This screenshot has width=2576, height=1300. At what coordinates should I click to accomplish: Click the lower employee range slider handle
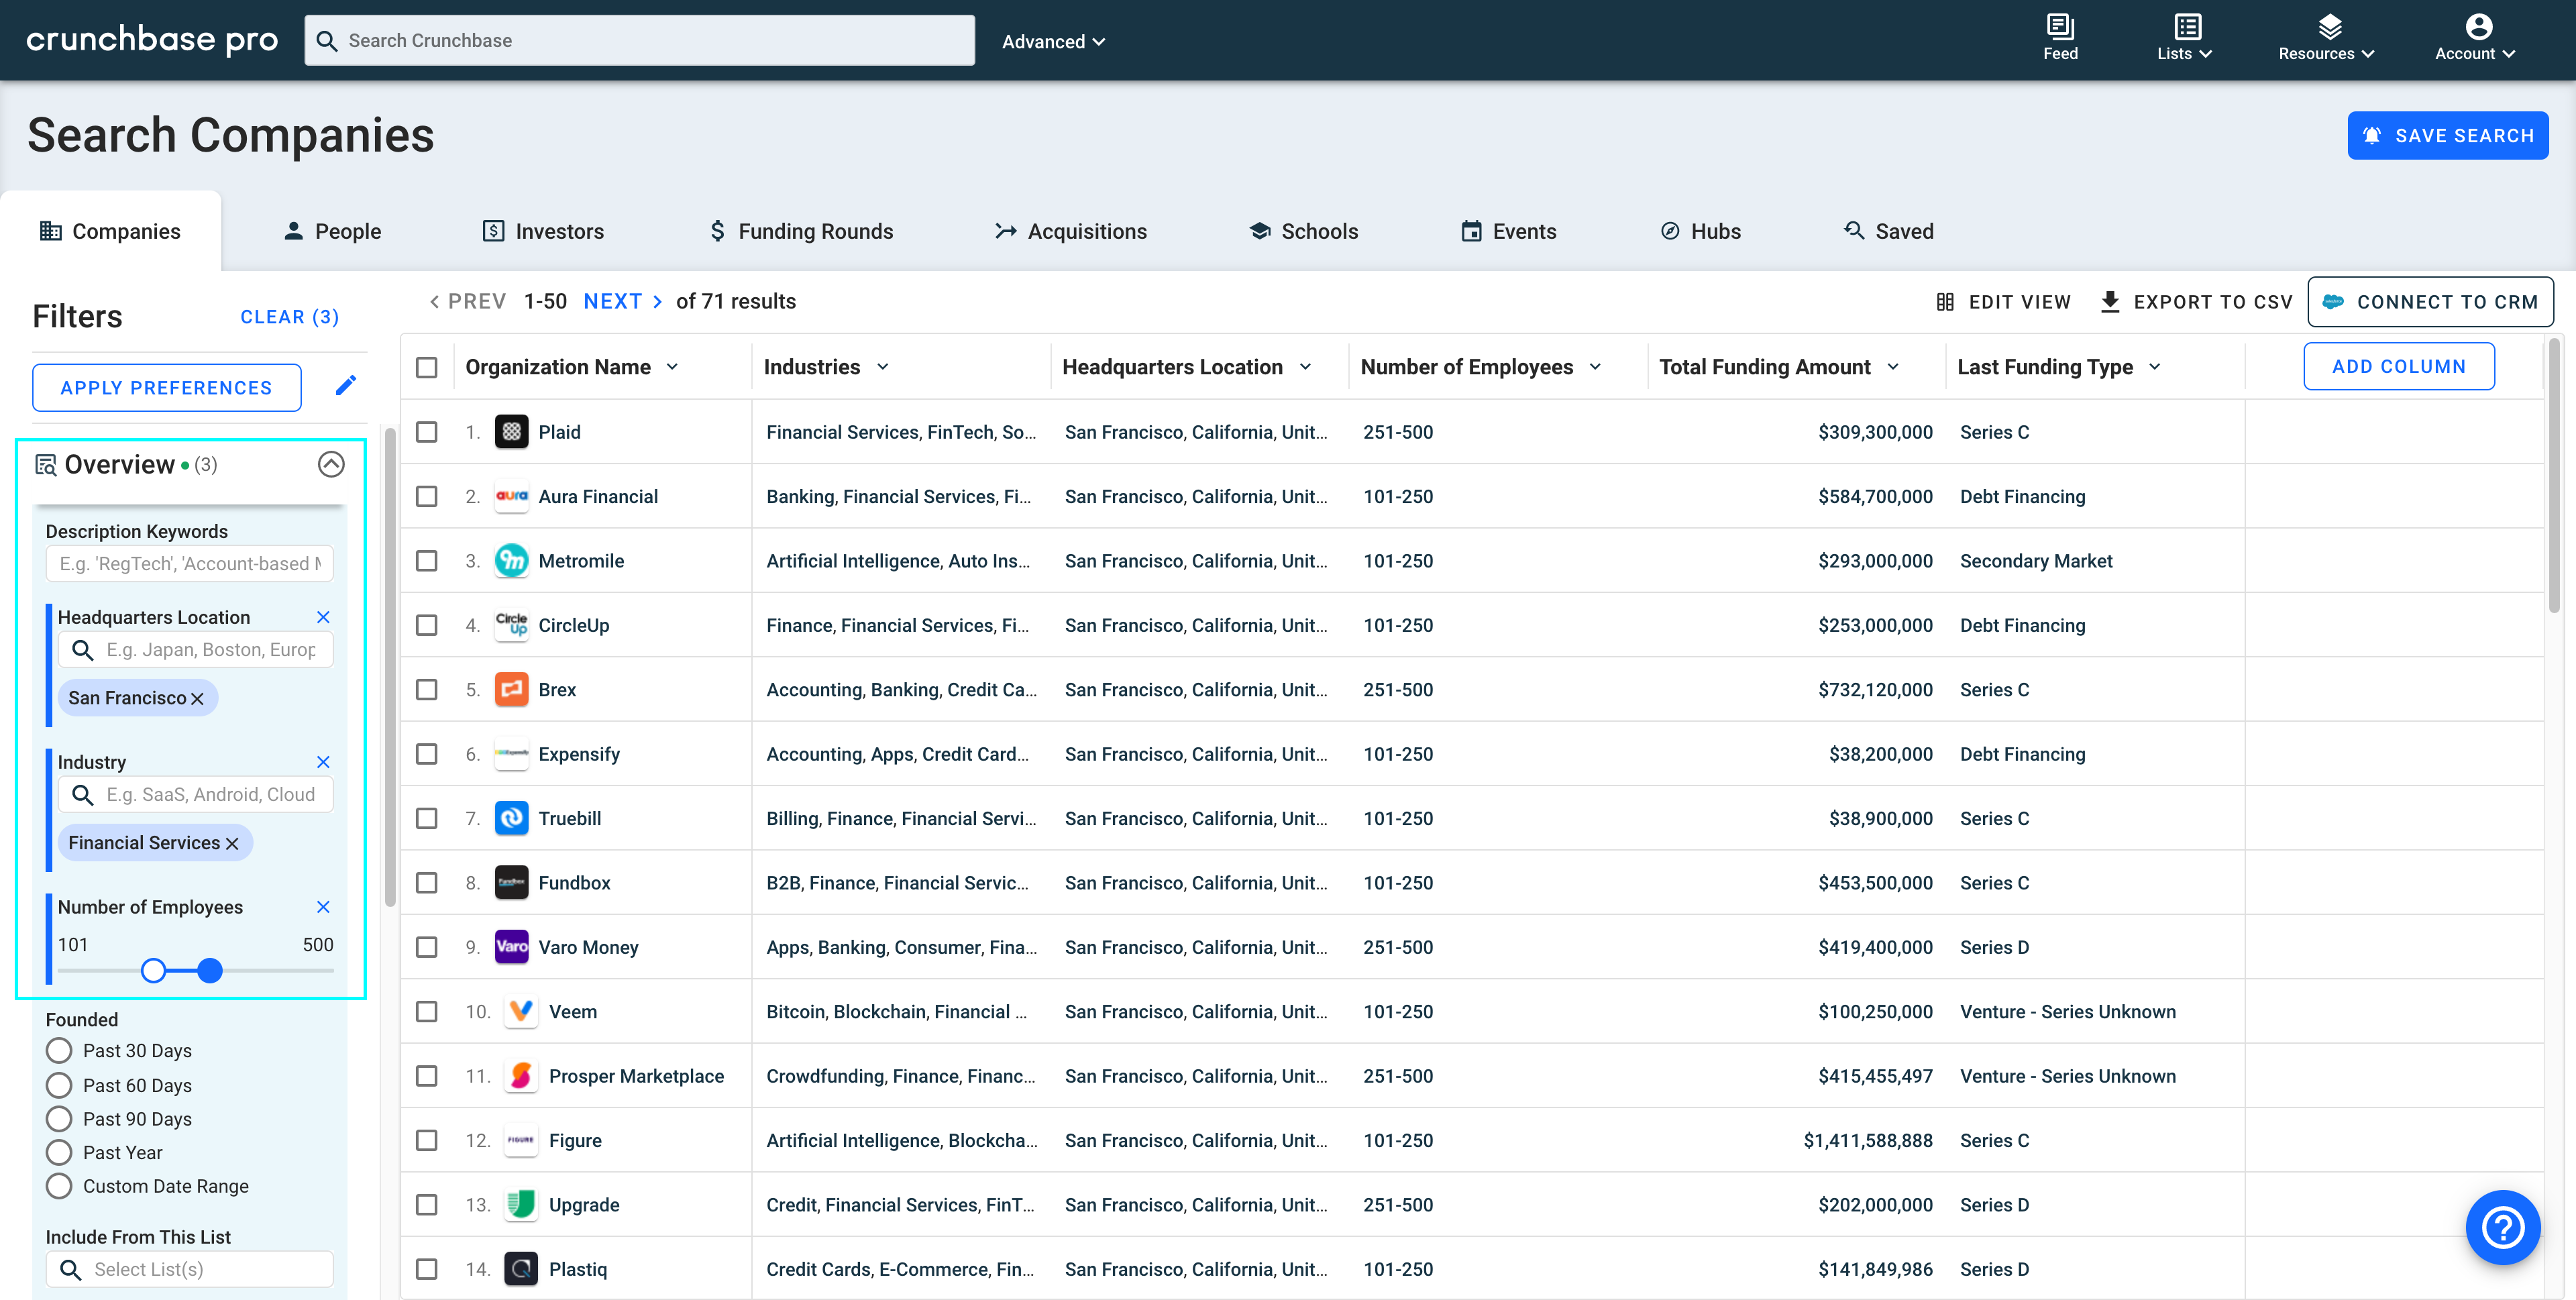coord(153,970)
